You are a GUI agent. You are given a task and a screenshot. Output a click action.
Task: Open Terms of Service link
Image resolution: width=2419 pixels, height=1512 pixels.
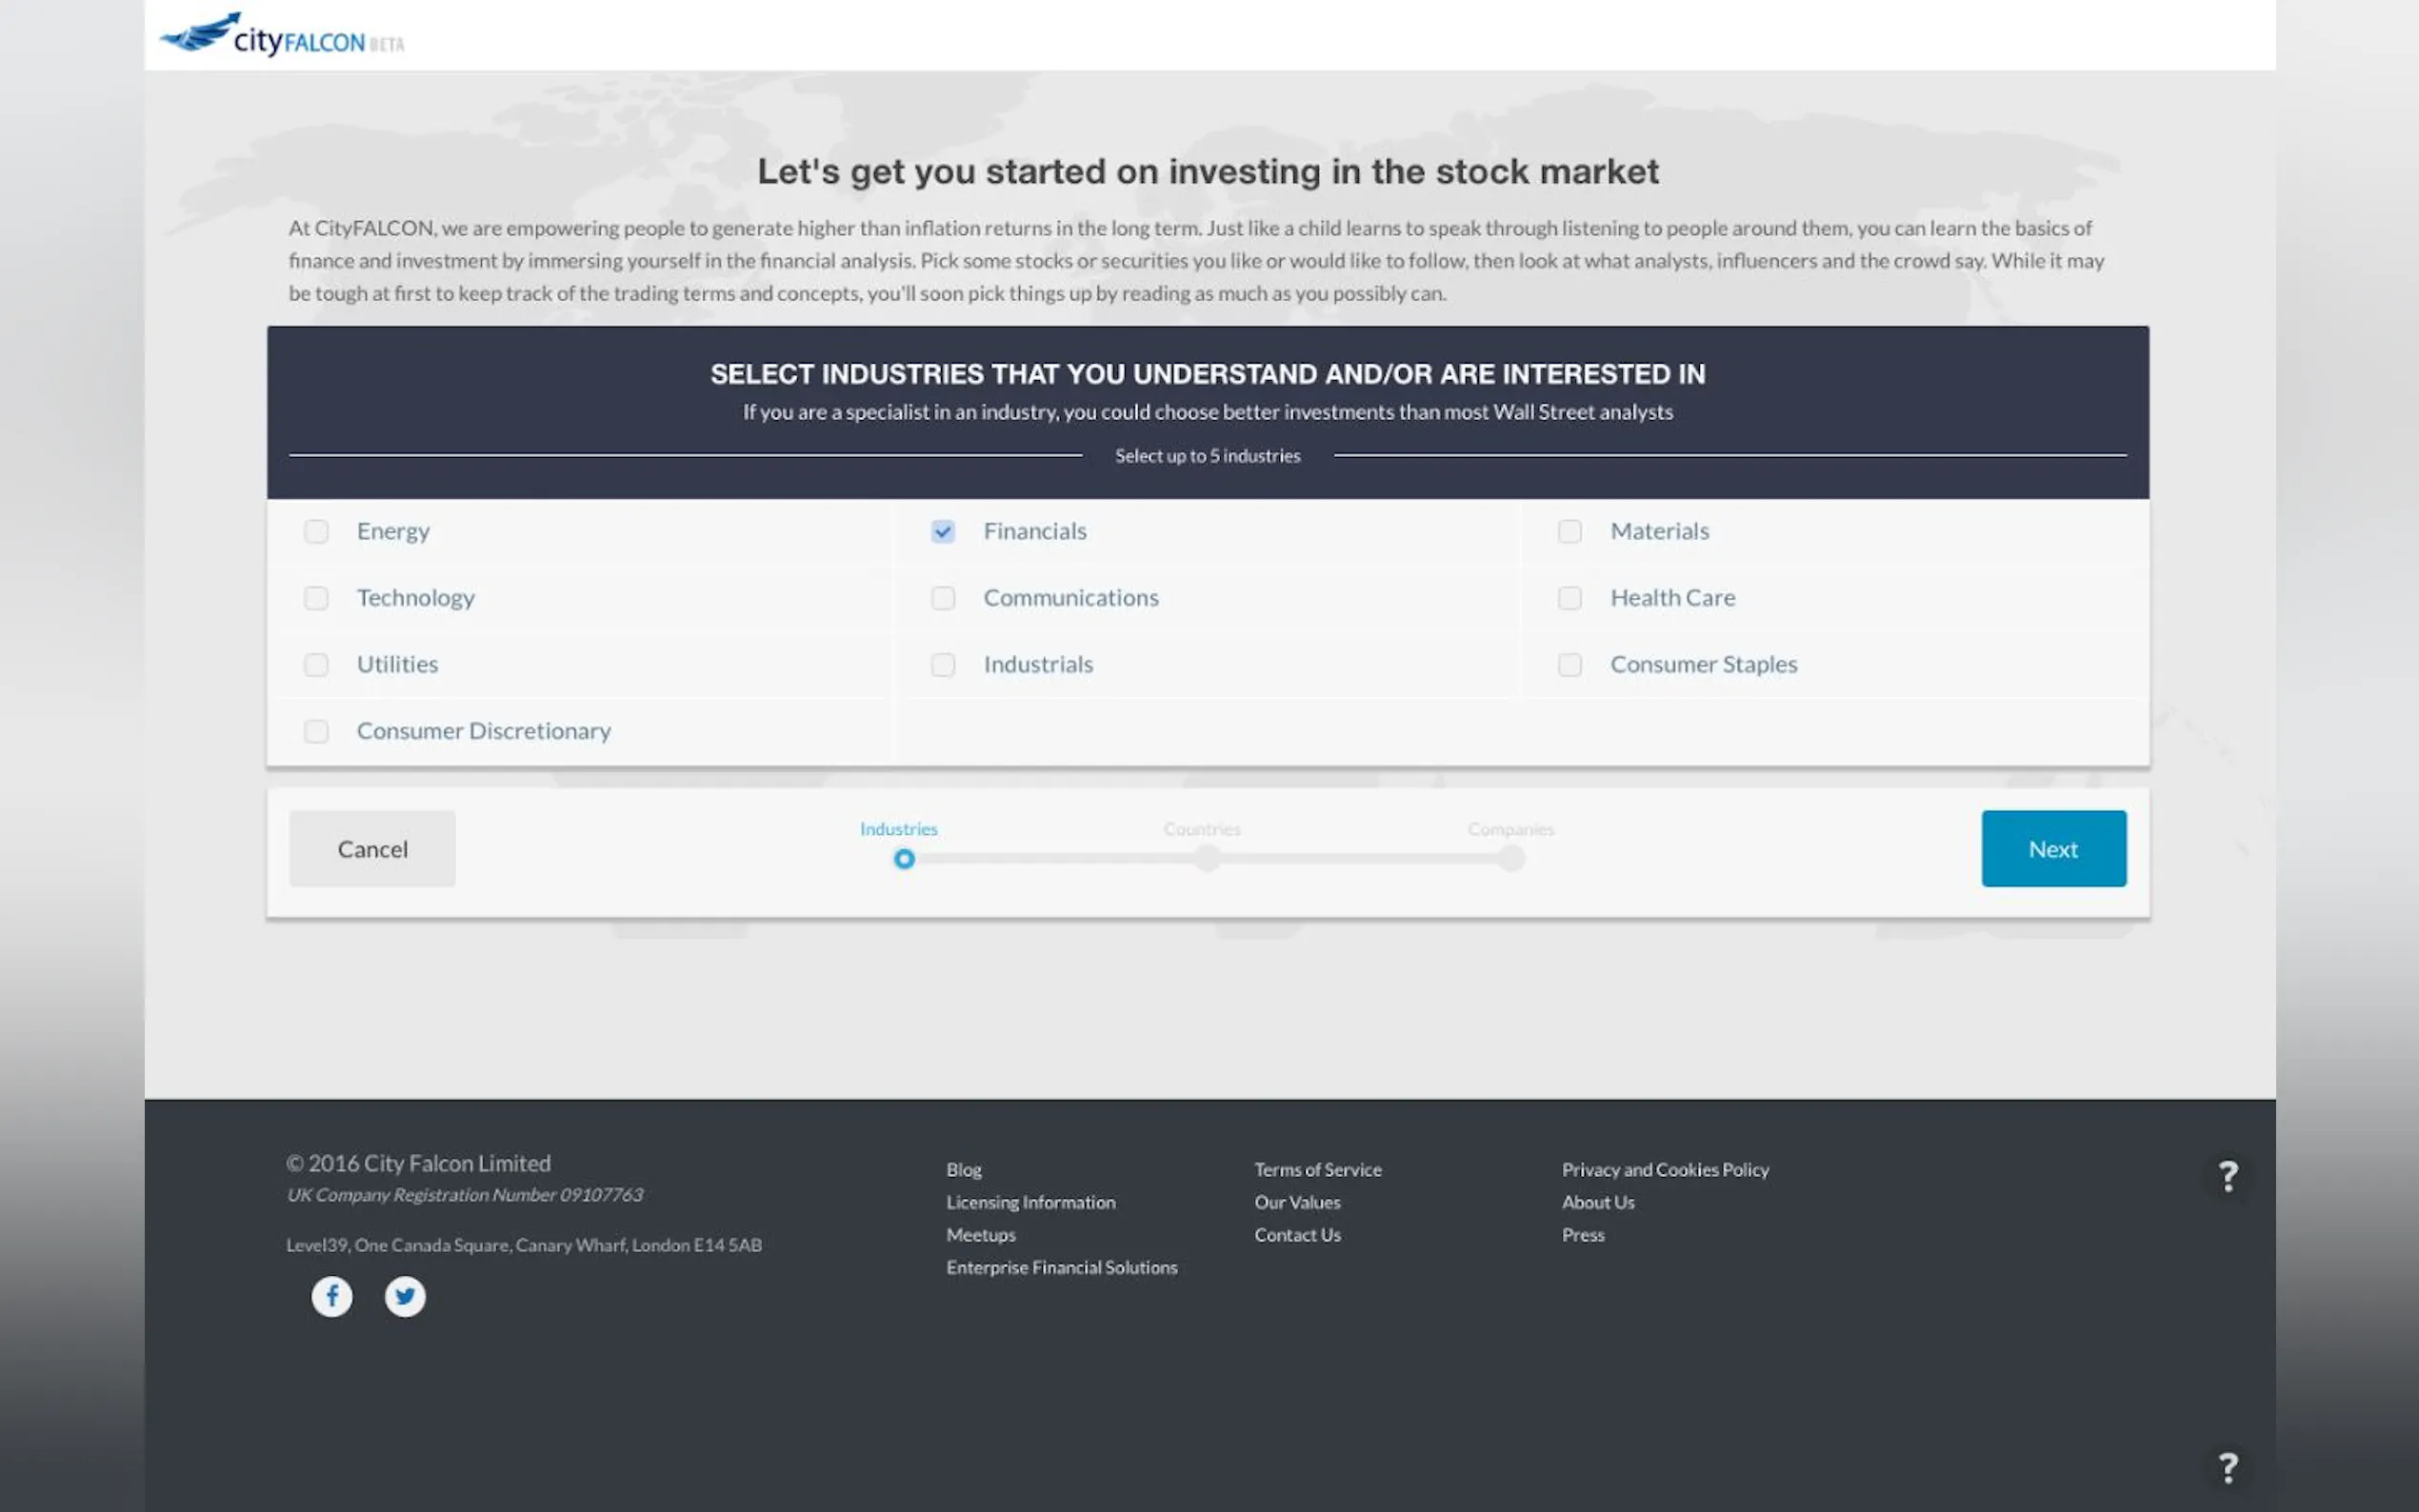1317,1169
